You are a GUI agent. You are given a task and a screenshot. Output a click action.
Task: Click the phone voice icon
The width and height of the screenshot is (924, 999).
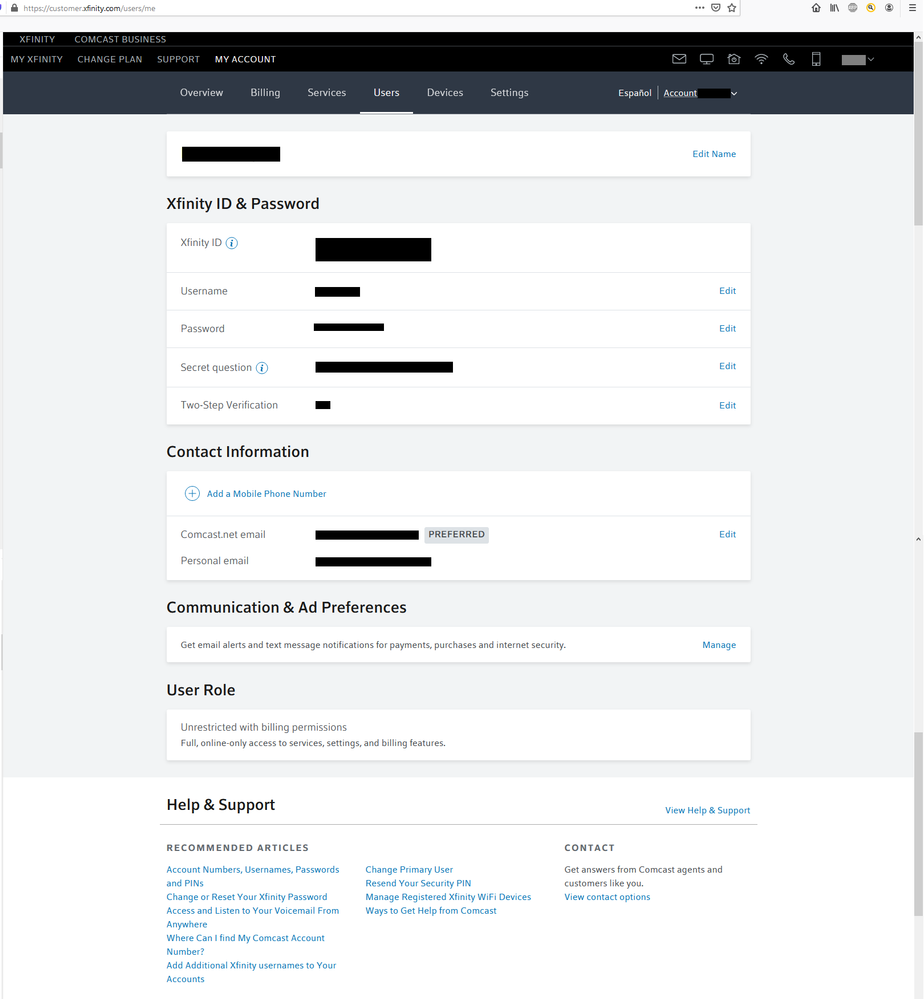[x=789, y=59]
